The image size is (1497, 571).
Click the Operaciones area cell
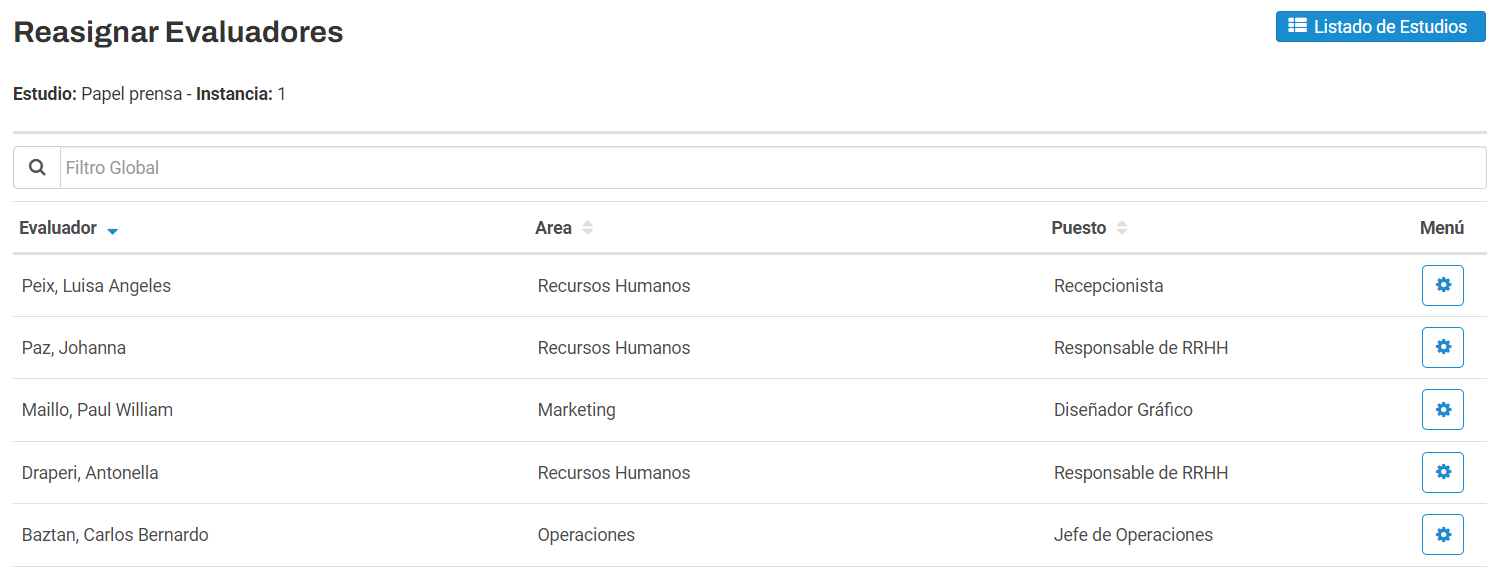click(x=586, y=535)
